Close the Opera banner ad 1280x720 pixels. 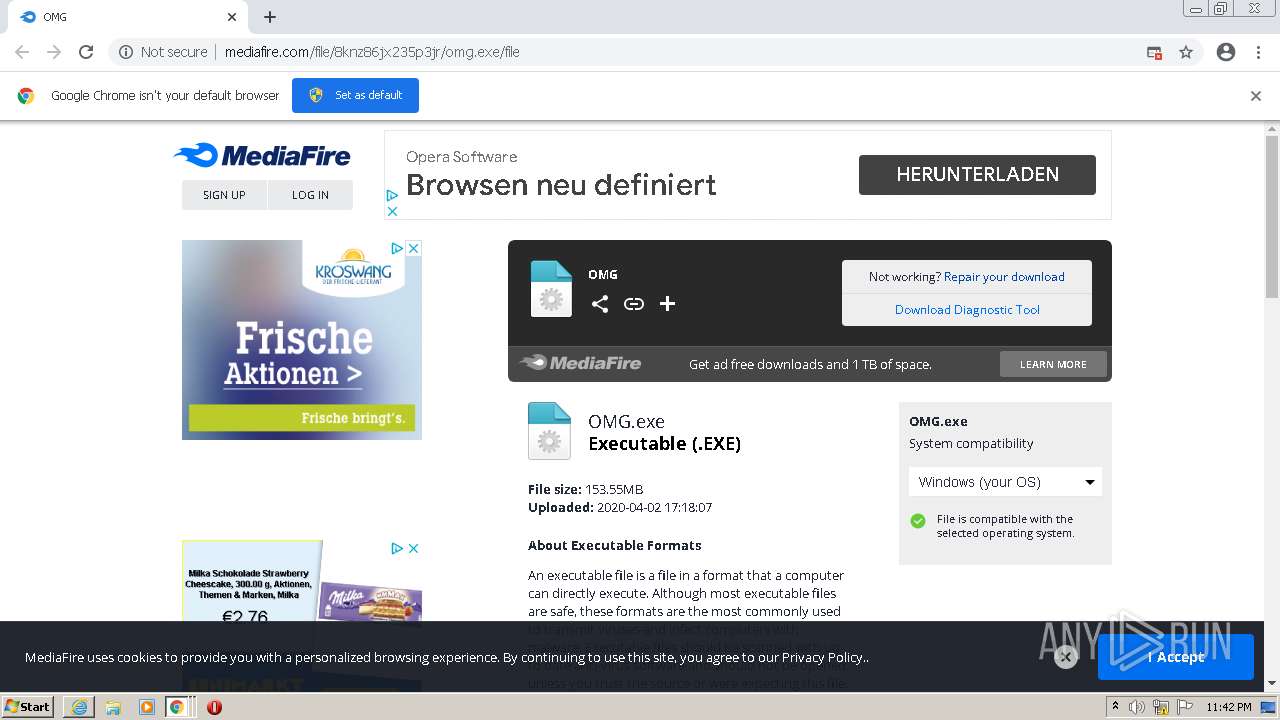[393, 211]
